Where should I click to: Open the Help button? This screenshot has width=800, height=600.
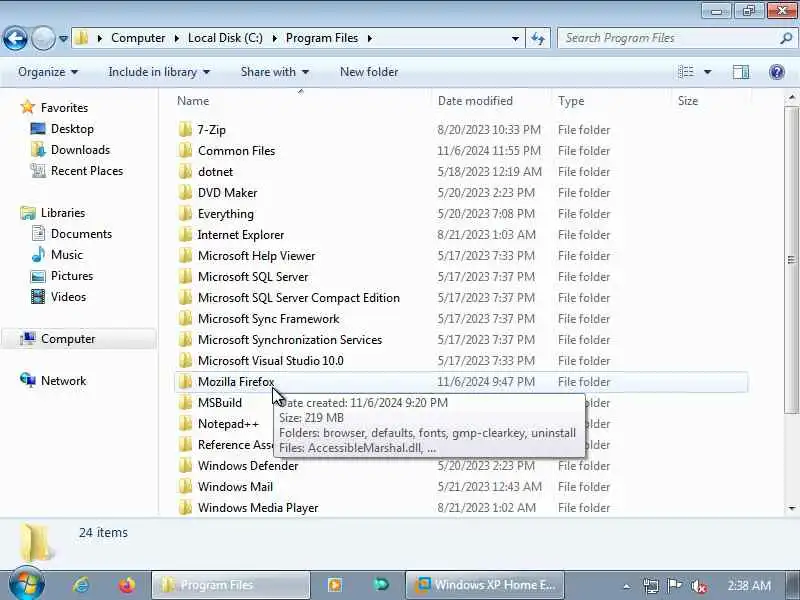(777, 72)
